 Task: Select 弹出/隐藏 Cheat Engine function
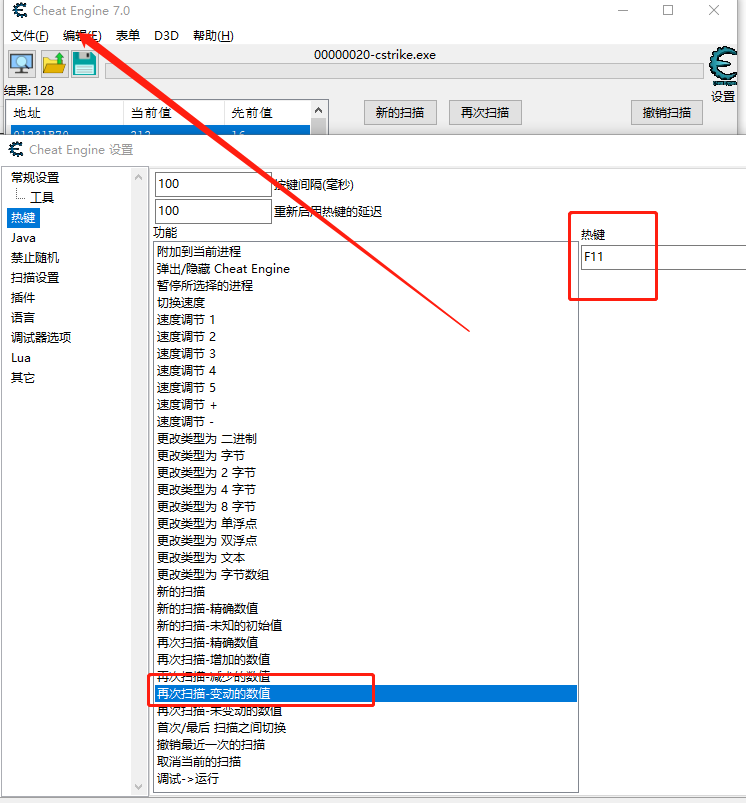(x=223, y=269)
